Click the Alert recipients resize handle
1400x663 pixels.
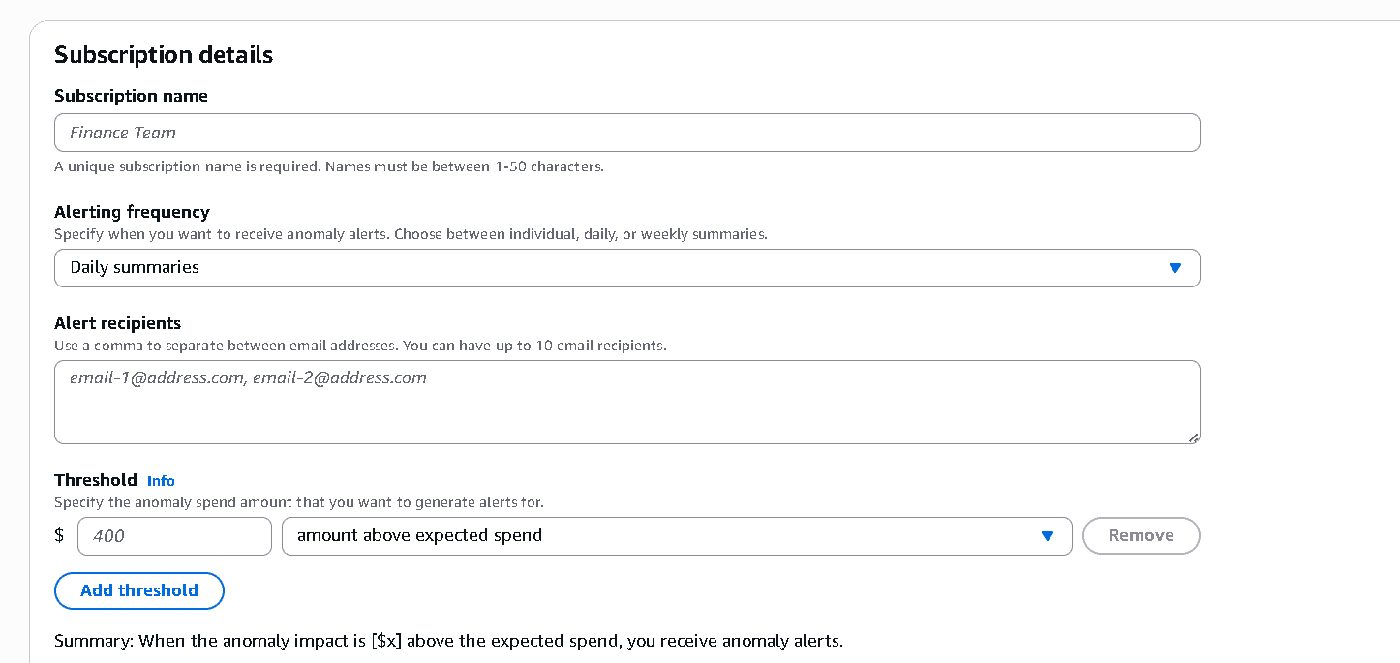1194,438
